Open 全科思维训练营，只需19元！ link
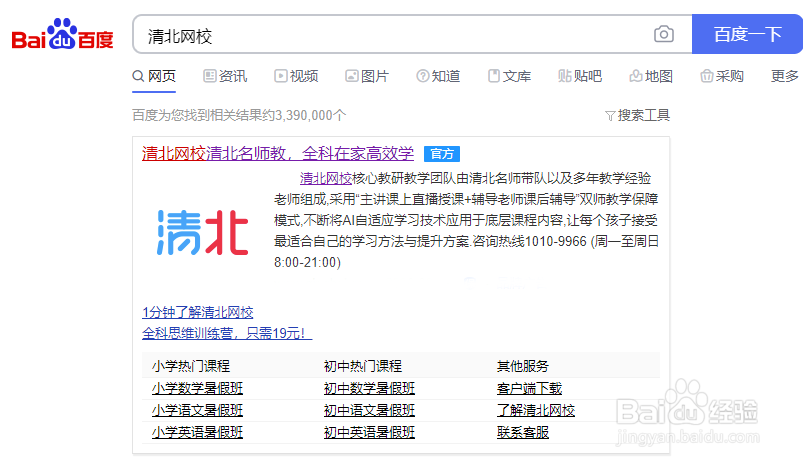Screen dimensions: 803x465 [227, 333]
